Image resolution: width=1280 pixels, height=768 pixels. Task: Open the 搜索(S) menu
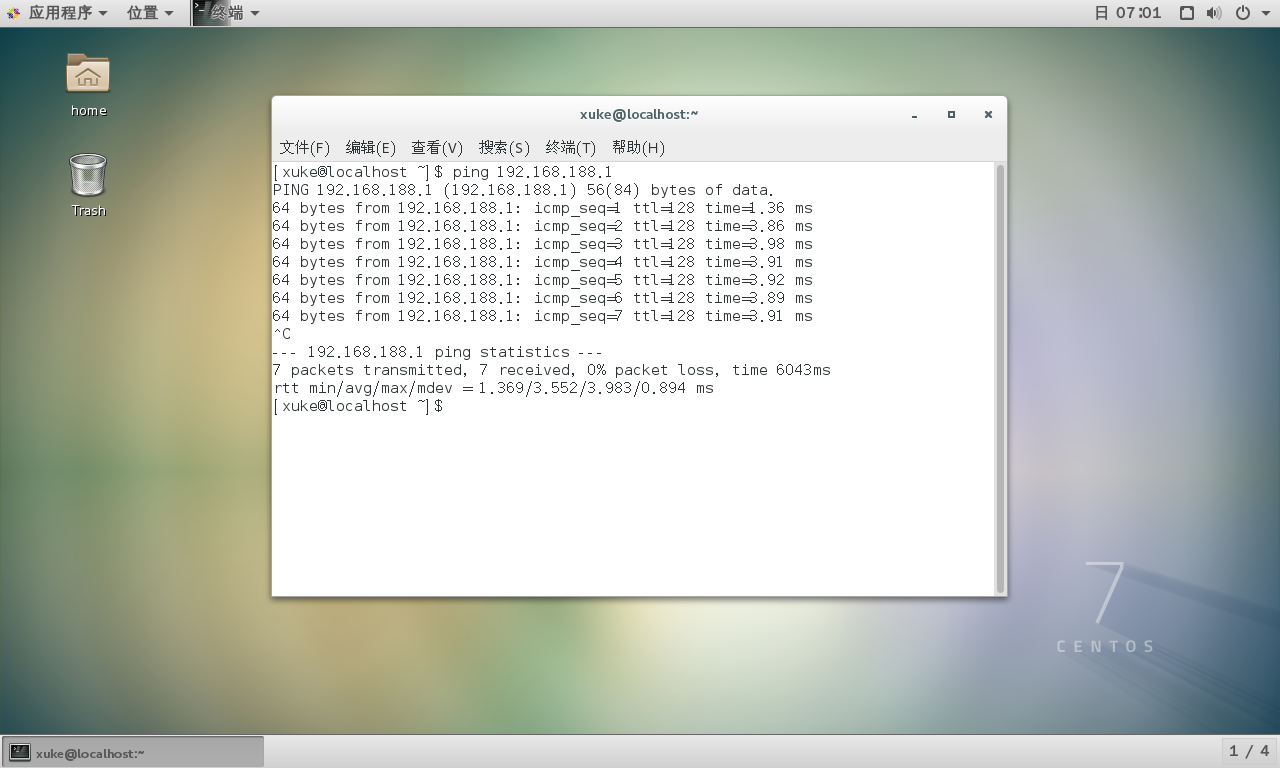pos(504,147)
